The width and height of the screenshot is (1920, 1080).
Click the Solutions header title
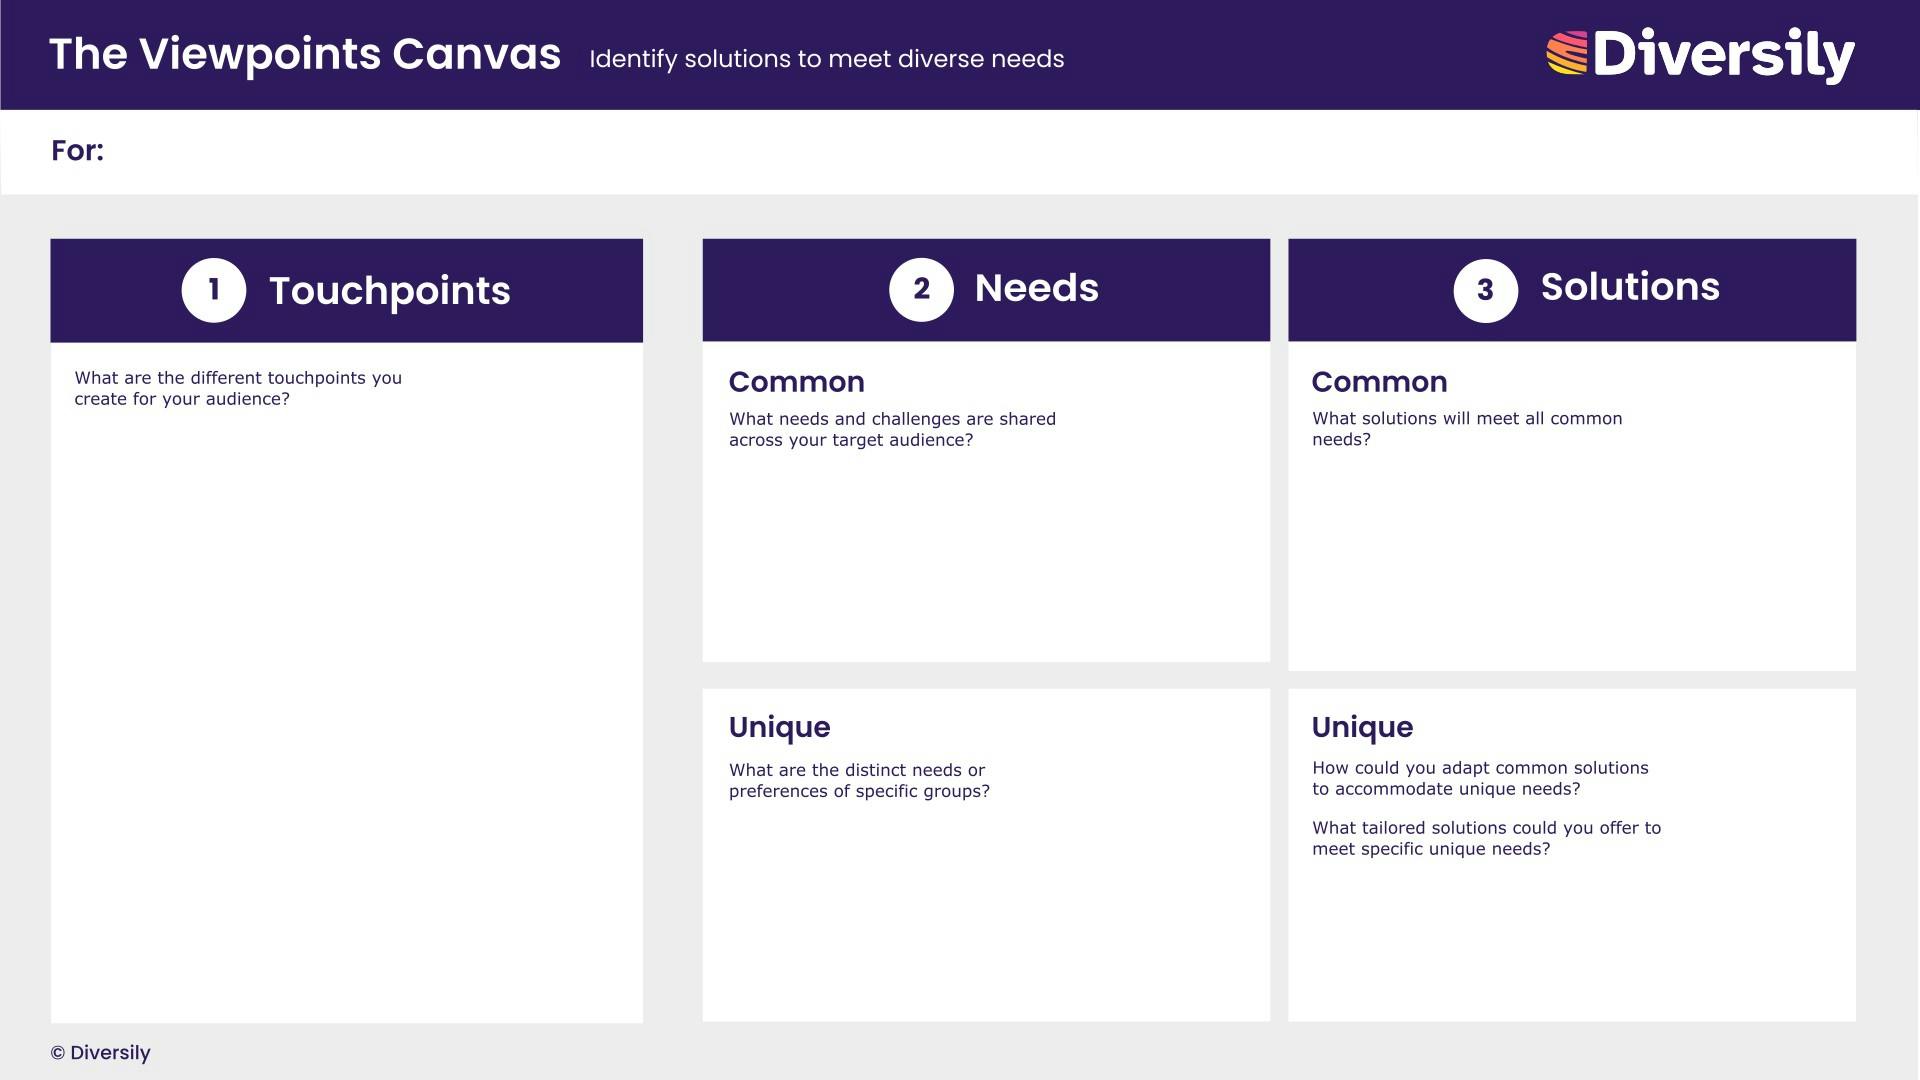[1629, 287]
